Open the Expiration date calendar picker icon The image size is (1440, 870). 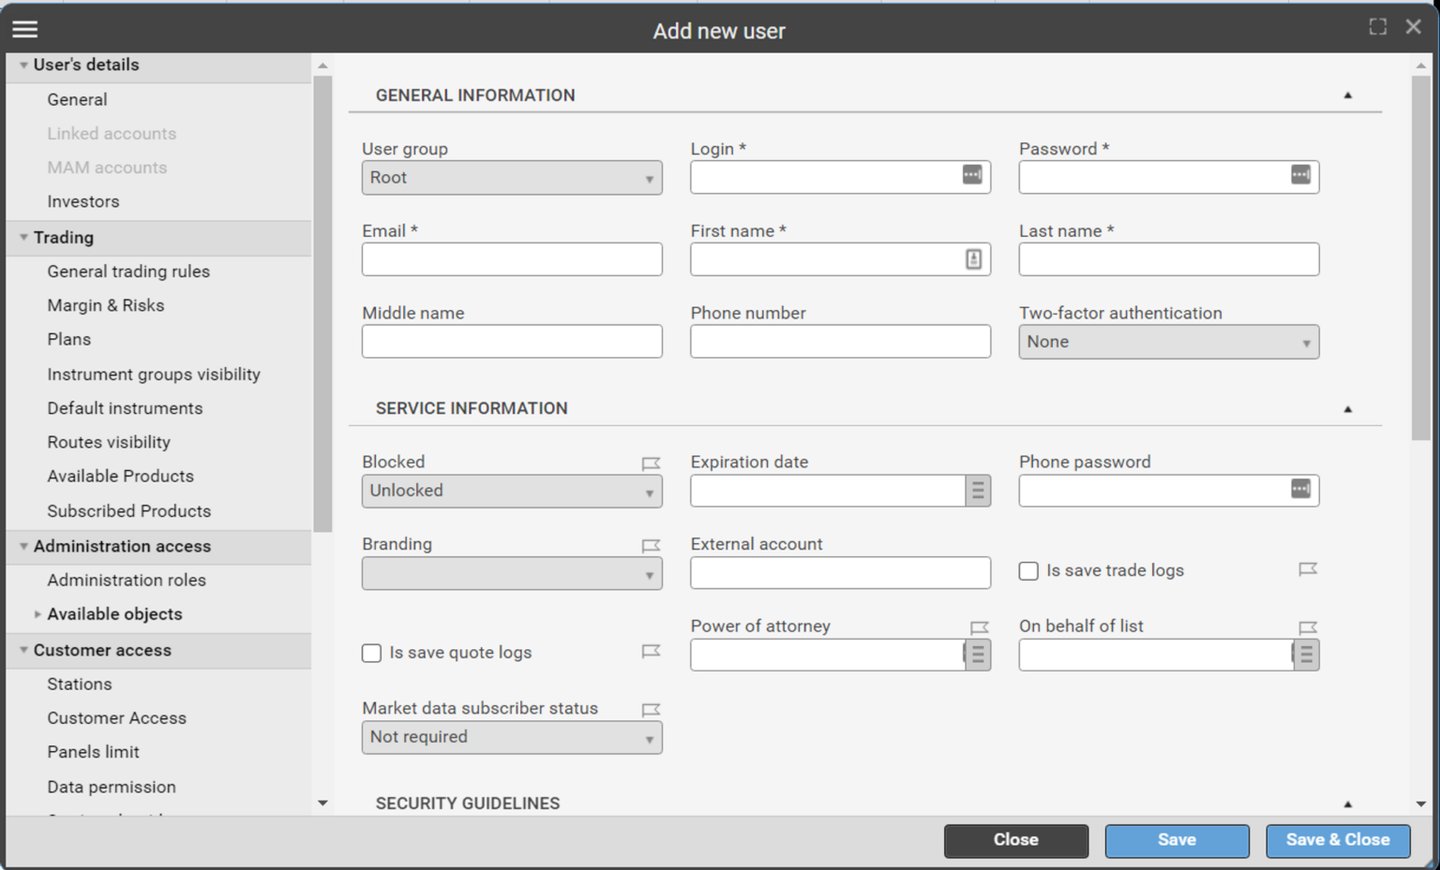pyautogui.click(x=977, y=490)
